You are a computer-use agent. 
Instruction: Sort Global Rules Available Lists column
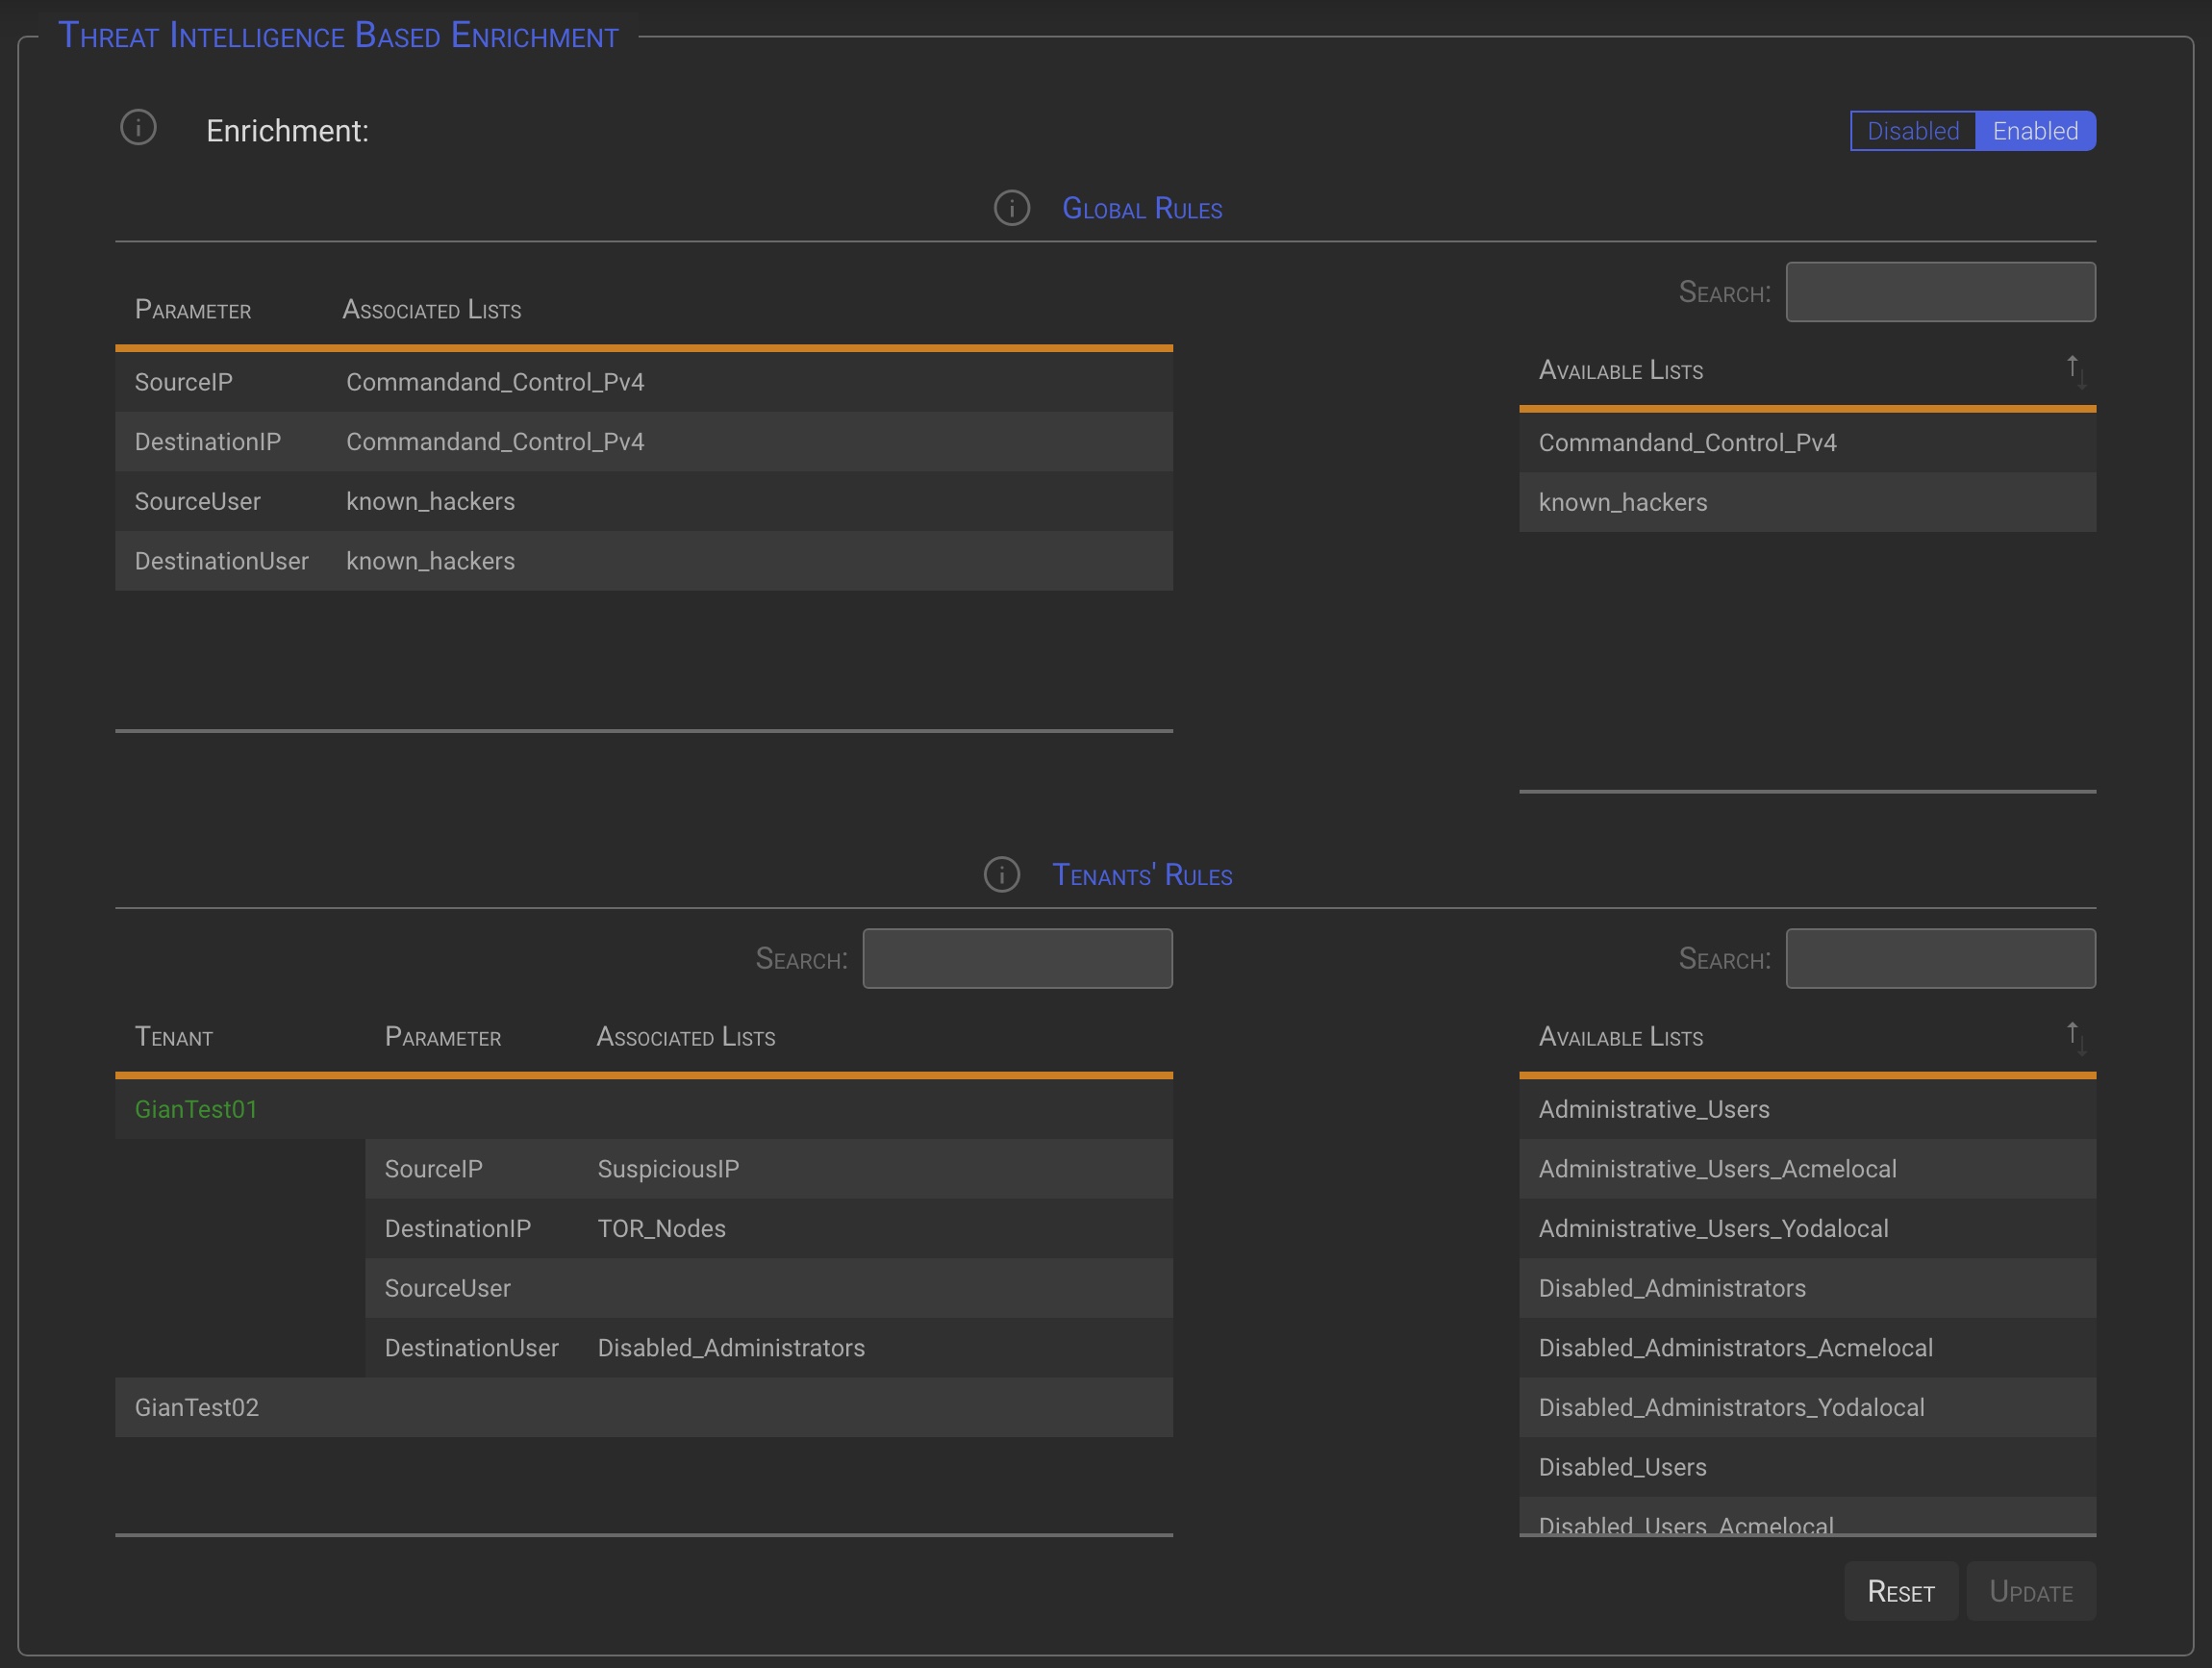pos(2075,371)
